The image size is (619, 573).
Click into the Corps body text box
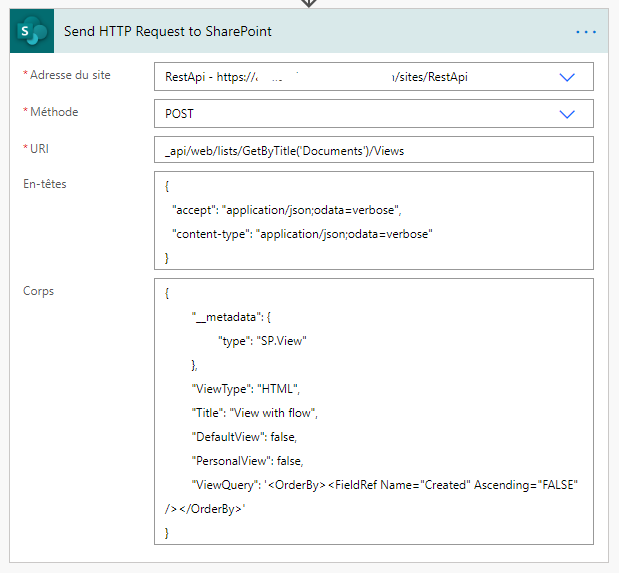pyautogui.click(x=373, y=411)
